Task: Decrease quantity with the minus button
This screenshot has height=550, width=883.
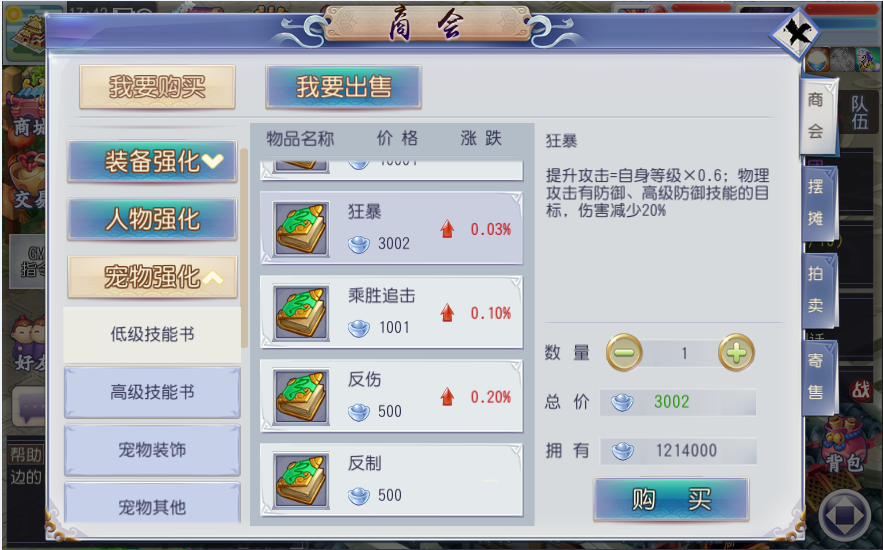Action: tap(624, 352)
